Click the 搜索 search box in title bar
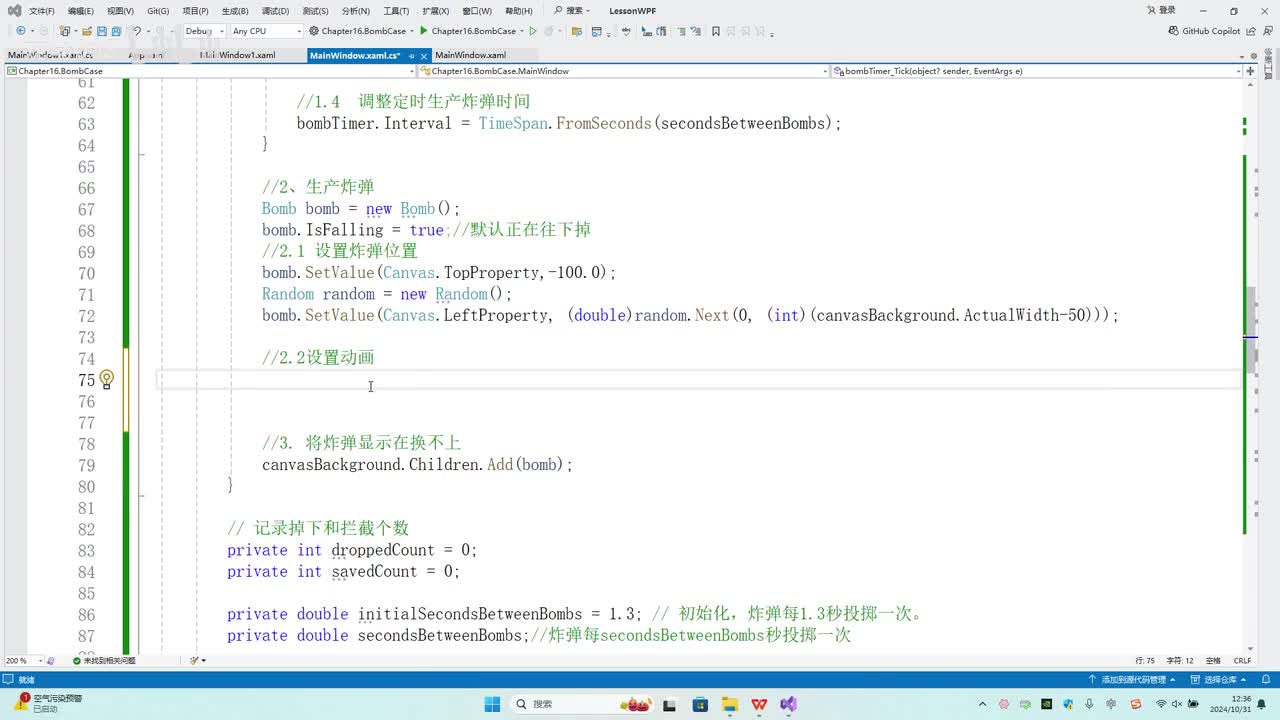Image resolution: width=1280 pixels, height=720 pixels. click(572, 11)
